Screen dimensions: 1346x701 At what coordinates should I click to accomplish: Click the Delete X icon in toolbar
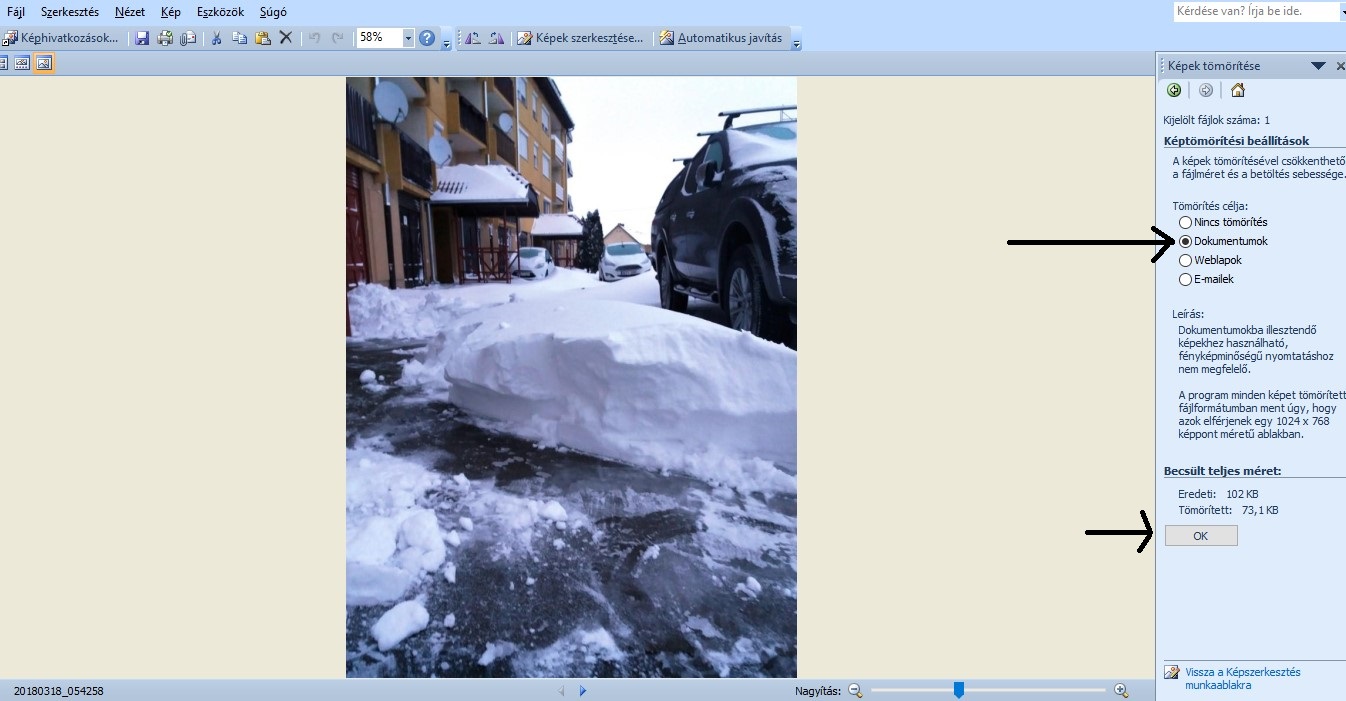click(285, 38)
